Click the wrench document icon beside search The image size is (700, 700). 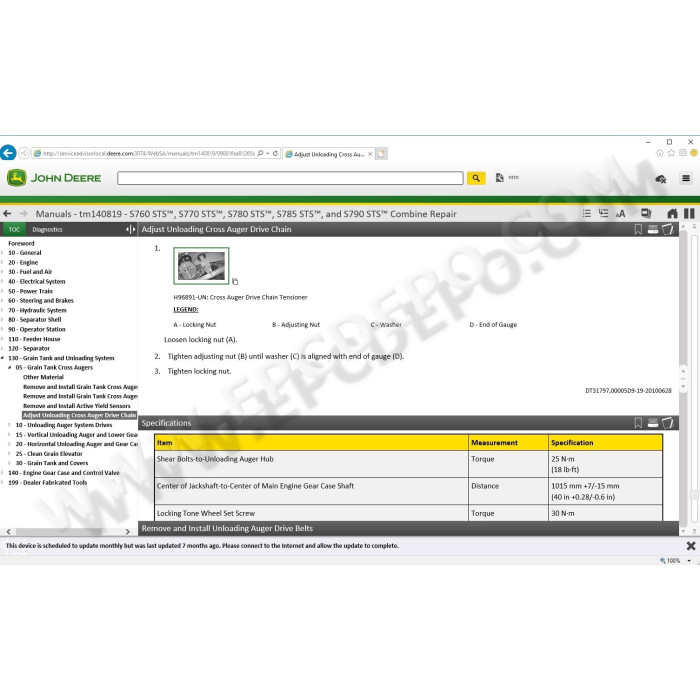[x=500, y=178]
